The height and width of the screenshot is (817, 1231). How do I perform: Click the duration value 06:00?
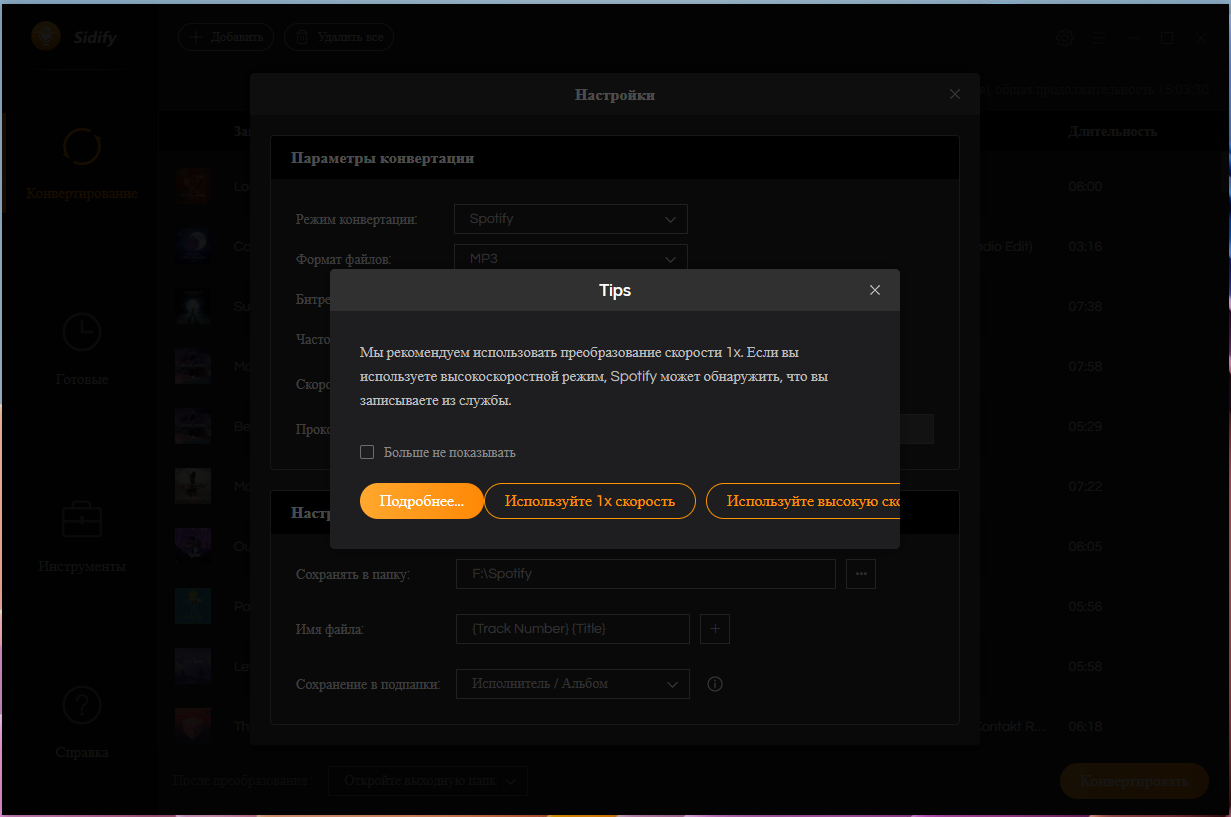pyautogui.click(x=1085, y=187)
